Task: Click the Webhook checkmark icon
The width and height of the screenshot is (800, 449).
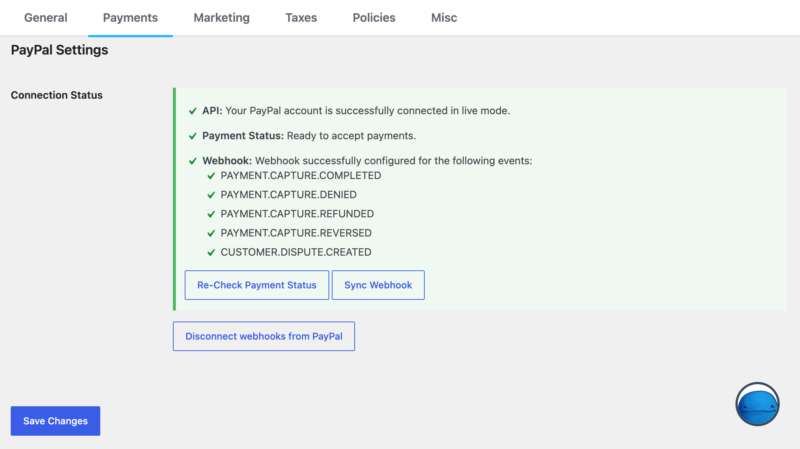Action: [192, 161]
